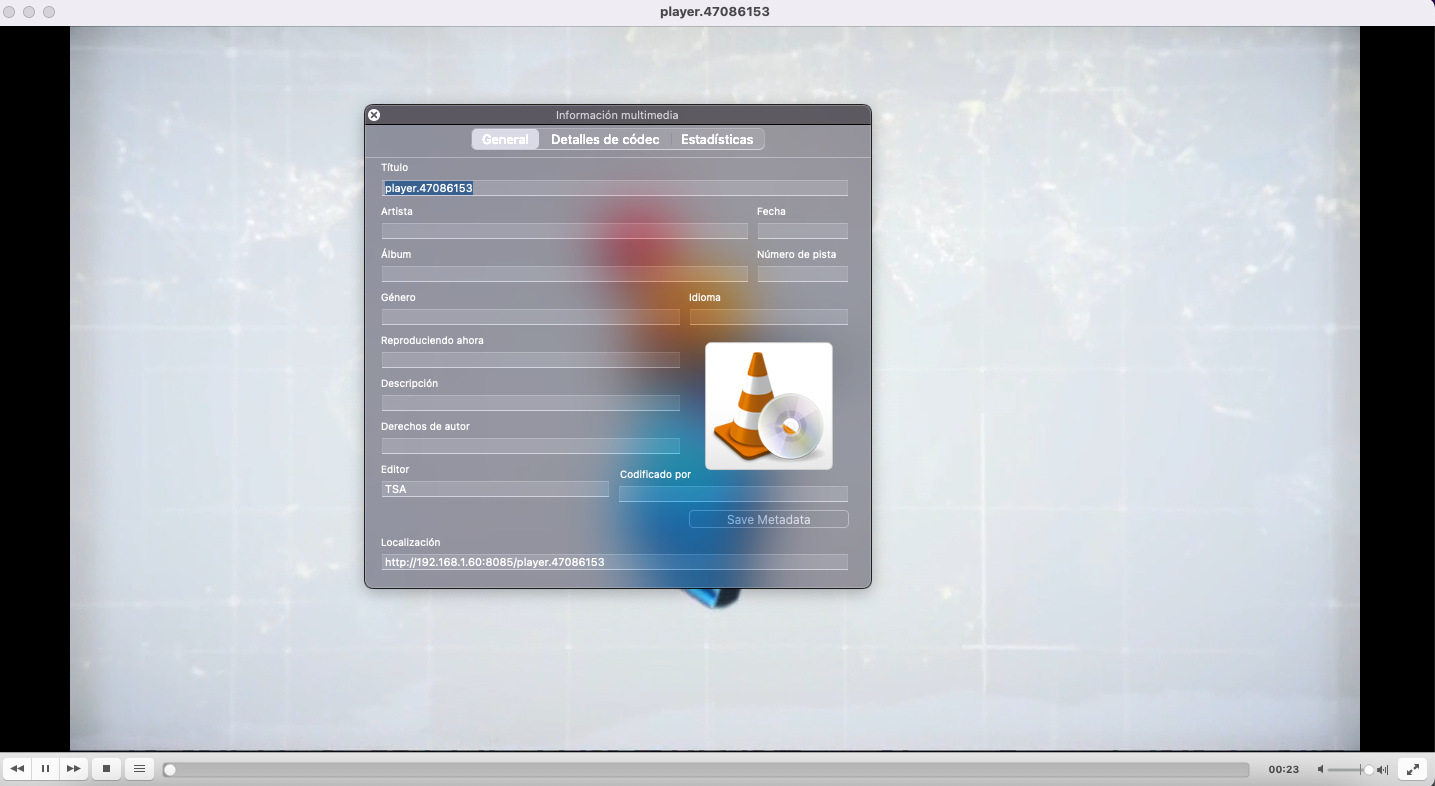Open the Detalles de códec tab
Screen dimensions: 1435x786
pyautogui.click(x=605, y=139)
